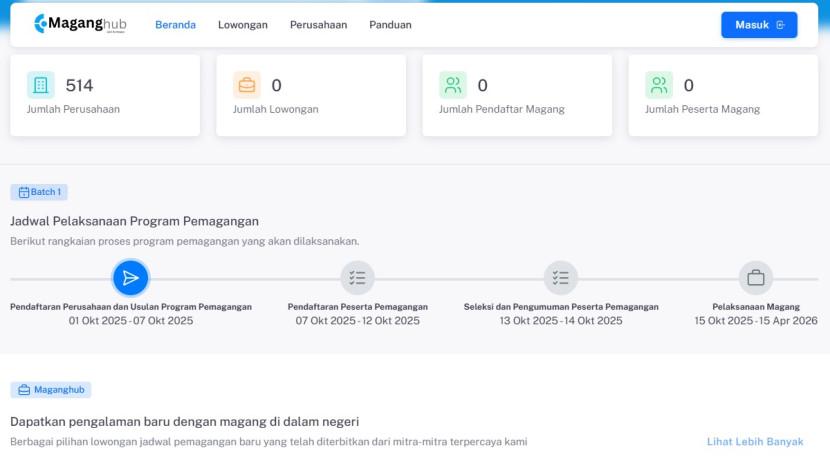This screenshot has height=466, width=830.
Task: Click the checklist icon for Seleksi dan Pengumuman
Action: coord(561,278)
